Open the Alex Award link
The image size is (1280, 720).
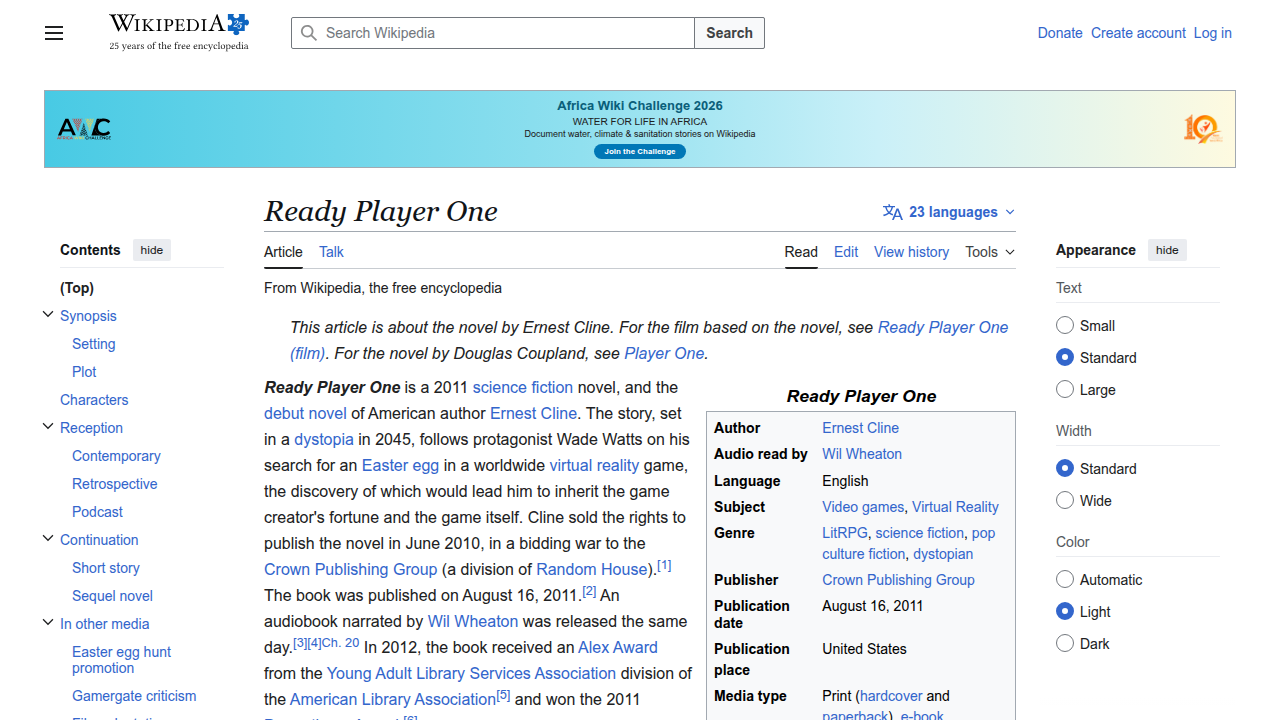tap(618, 647)
